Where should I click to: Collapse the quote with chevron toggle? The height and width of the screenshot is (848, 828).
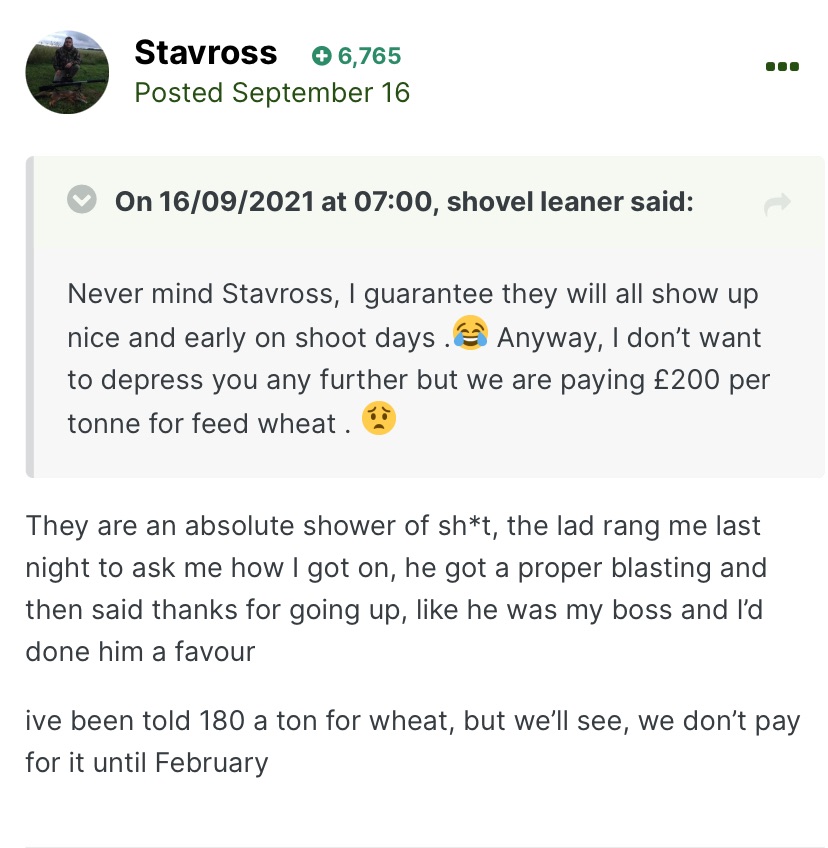coord(82,199)
